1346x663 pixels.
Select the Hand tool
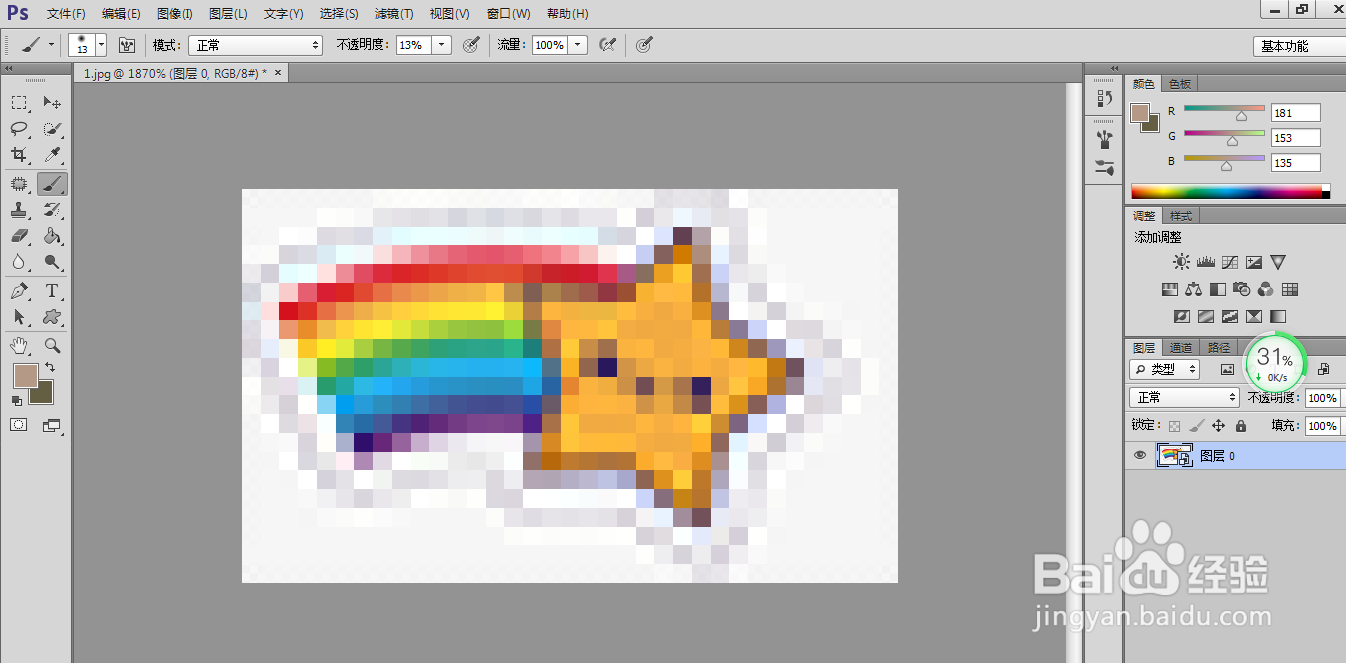coord(19,346)
